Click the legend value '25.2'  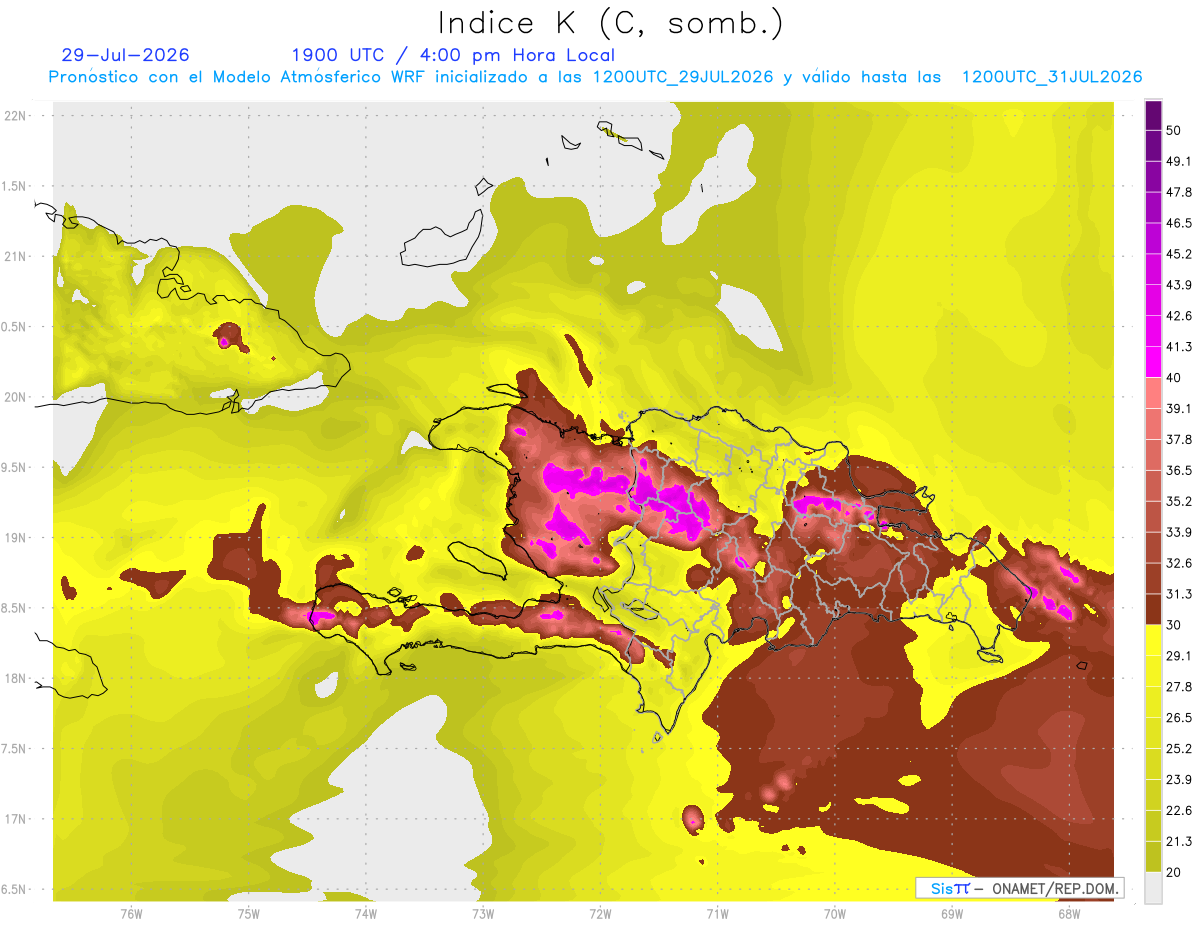pos(1179,748)
